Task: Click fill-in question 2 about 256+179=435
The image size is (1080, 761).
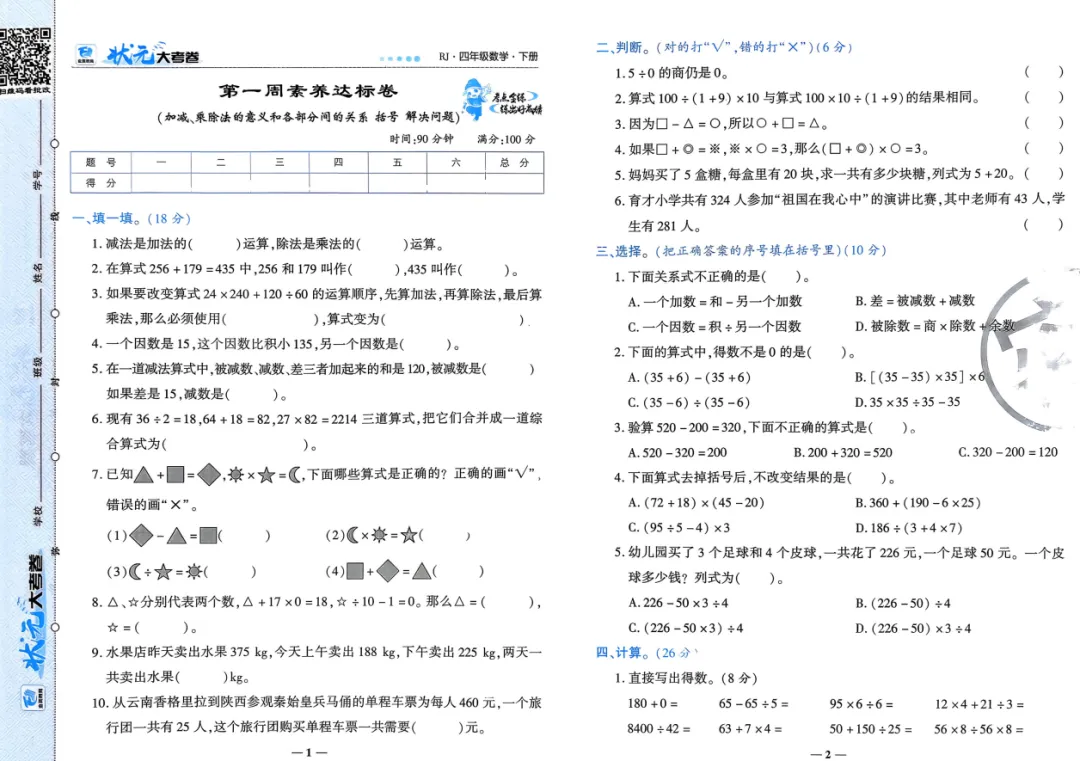Action: (305, 269)
